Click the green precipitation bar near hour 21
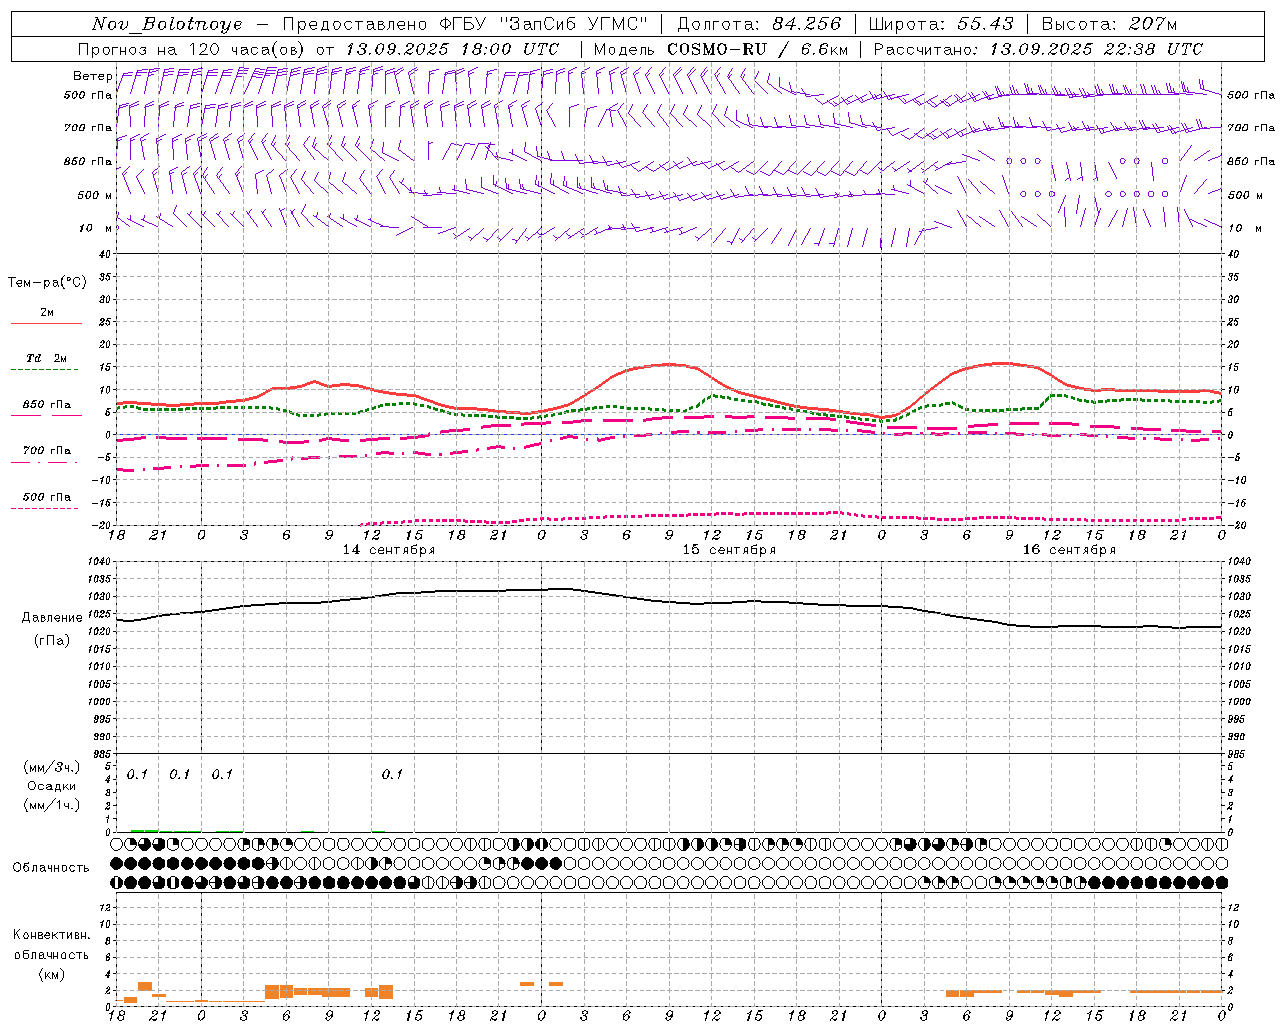 tap(144, 831)
